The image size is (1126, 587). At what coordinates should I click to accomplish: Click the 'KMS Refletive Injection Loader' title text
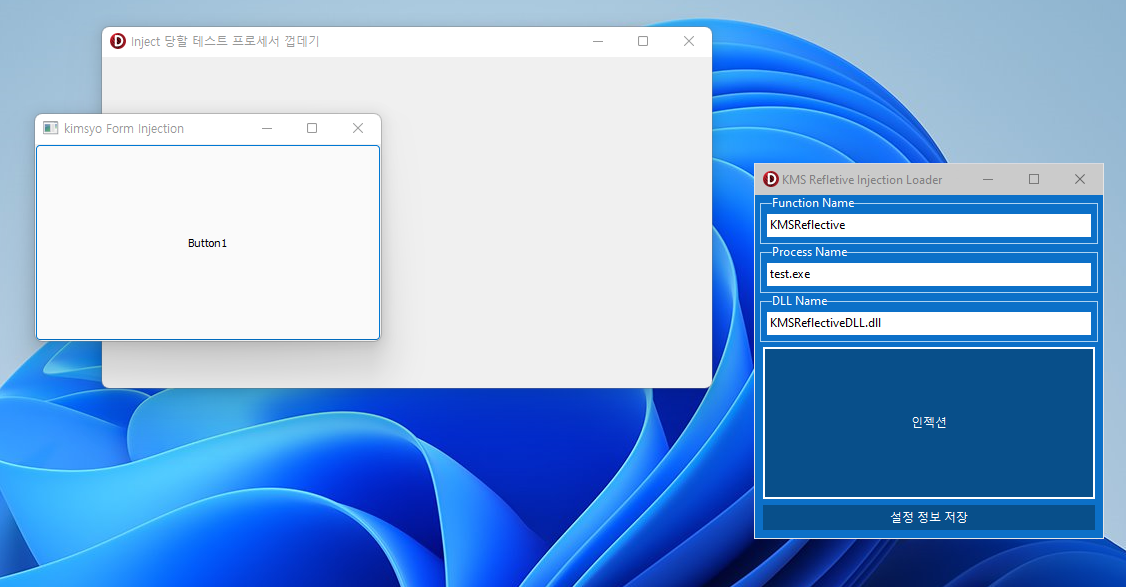click(862, 180)
